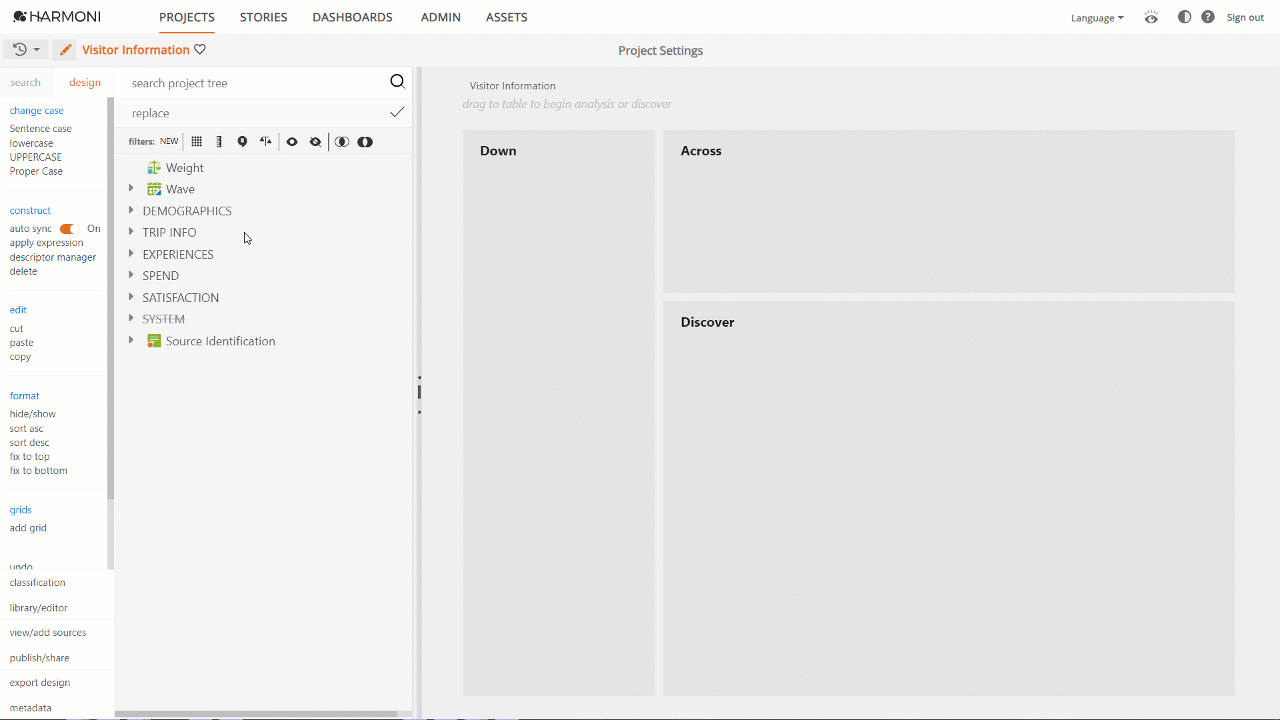Open the ASSETS menu
Screen dimensions: 1280x720
507,17
